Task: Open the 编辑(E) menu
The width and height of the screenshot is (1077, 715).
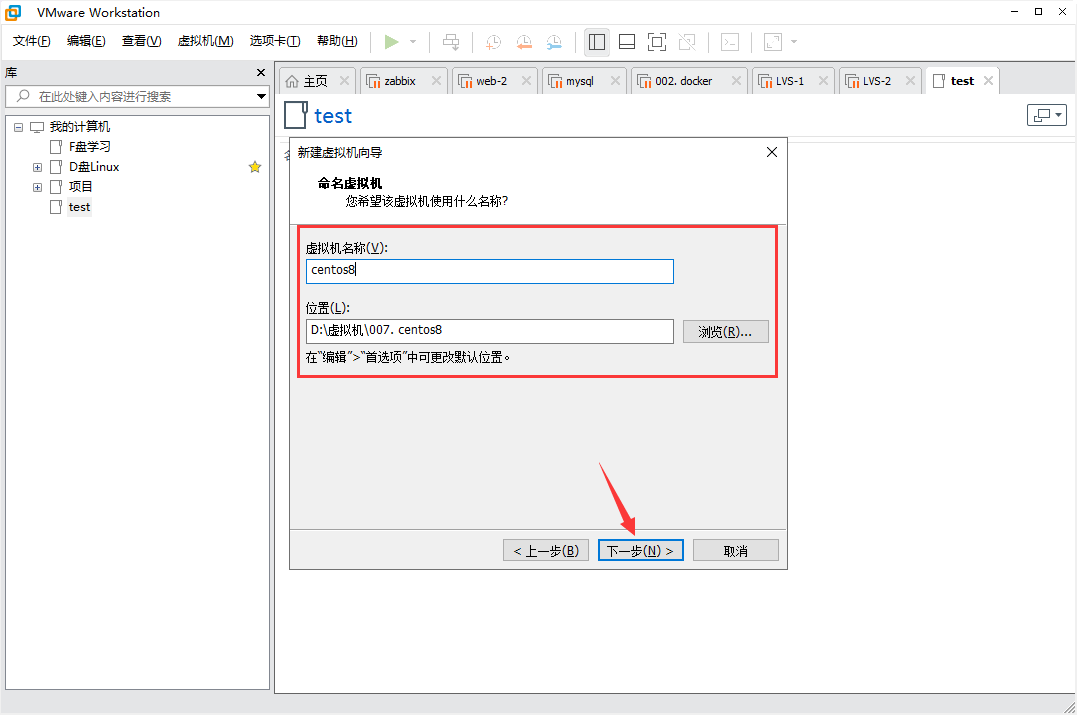Action: coord(86,41)
